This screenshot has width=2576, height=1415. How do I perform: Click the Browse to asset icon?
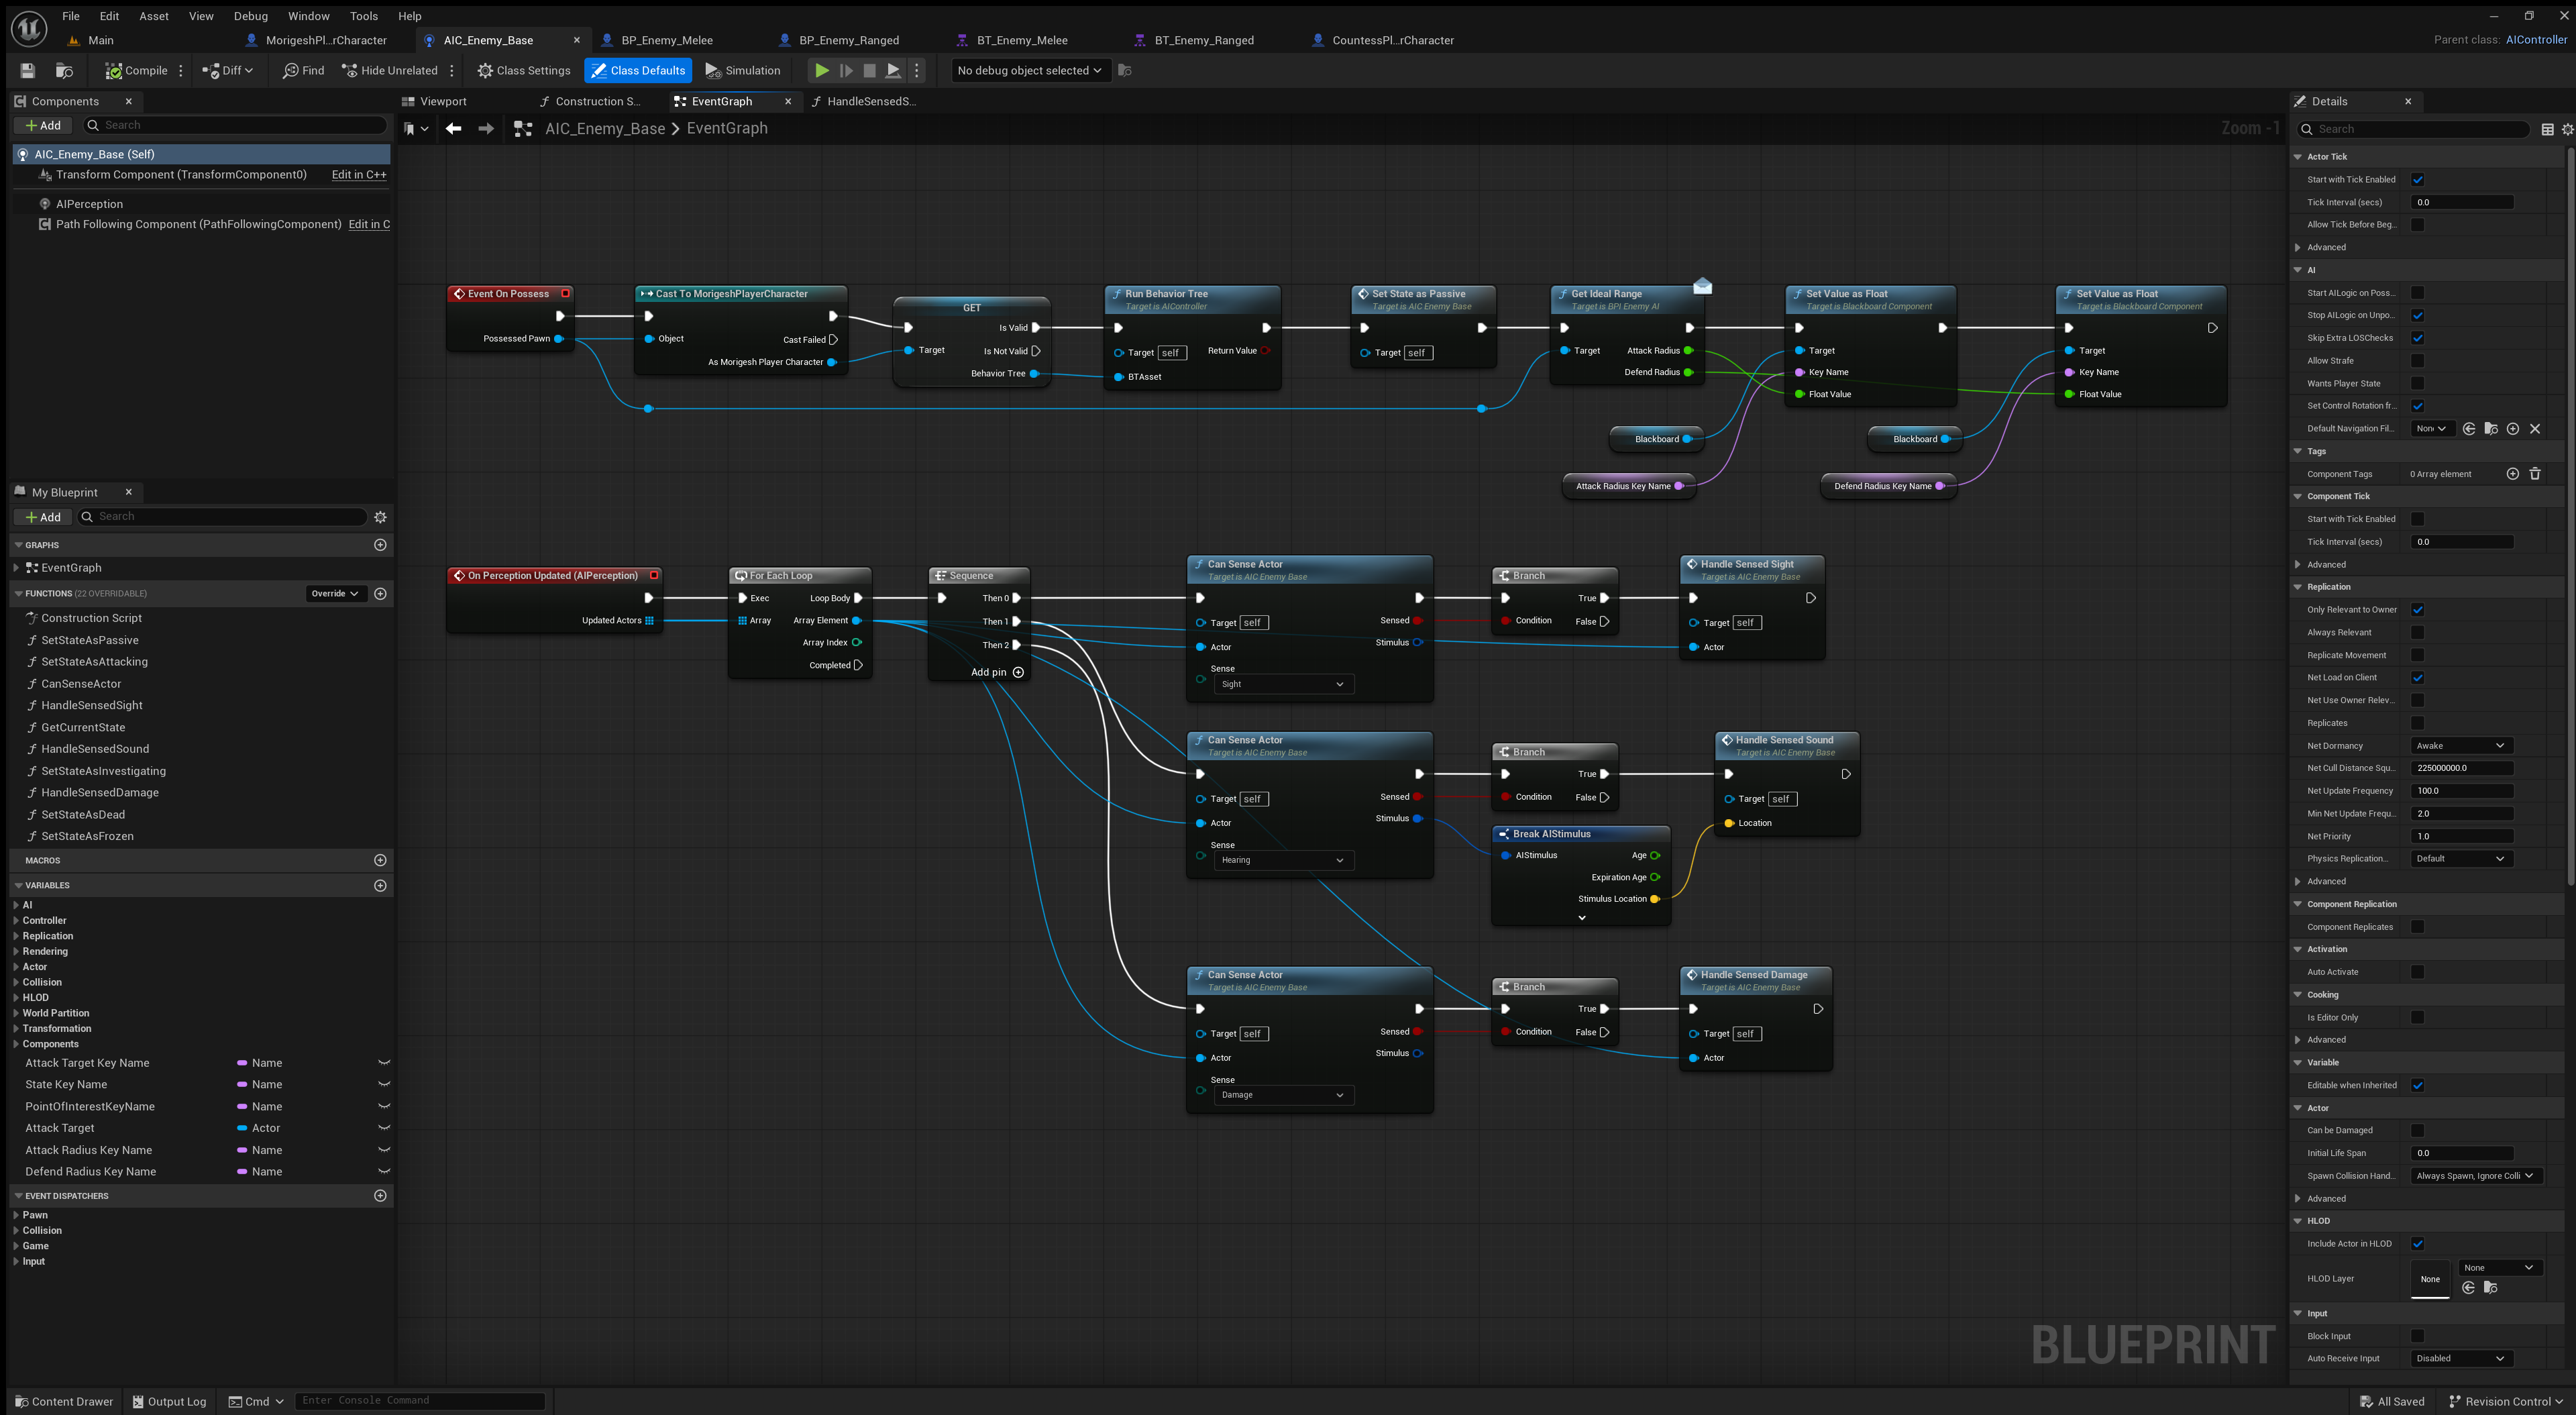tap(64, 70)
